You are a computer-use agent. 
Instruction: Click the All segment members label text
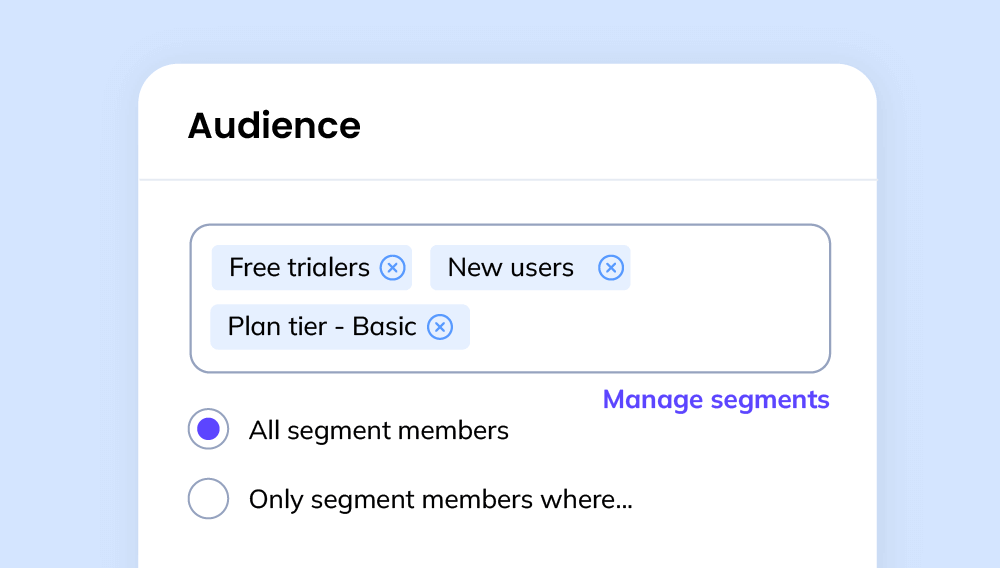379,430
